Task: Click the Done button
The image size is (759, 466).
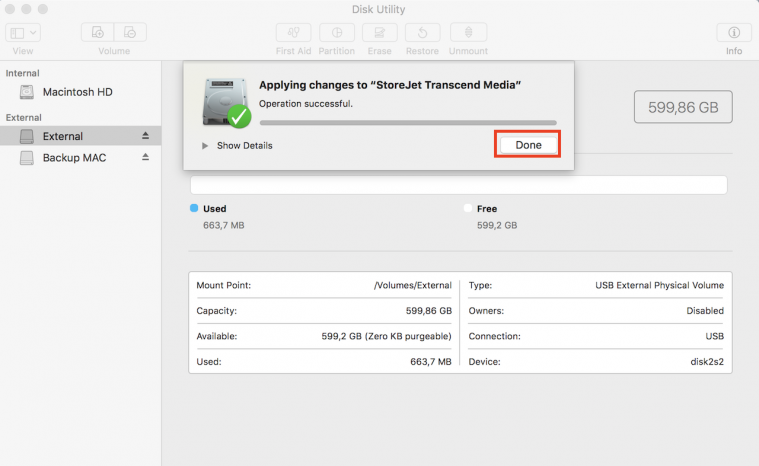Action: [528, 145]
